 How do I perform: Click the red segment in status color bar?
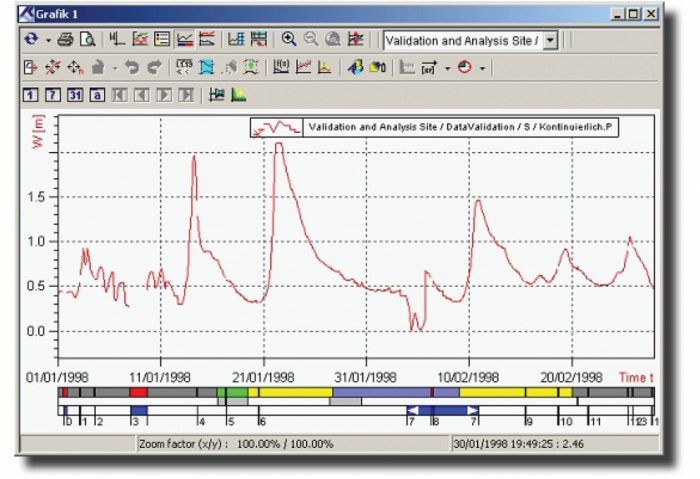click(138, 392)
